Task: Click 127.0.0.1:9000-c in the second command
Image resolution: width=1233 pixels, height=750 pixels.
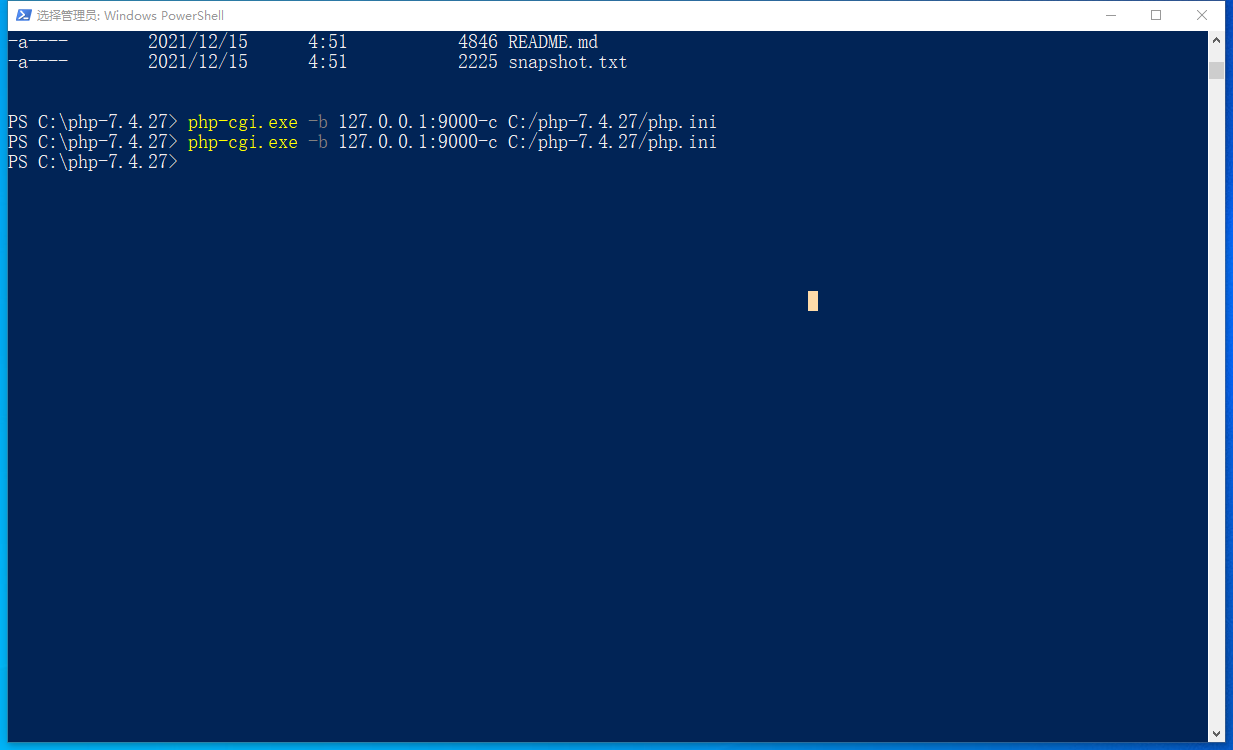Action: [418, 142]
